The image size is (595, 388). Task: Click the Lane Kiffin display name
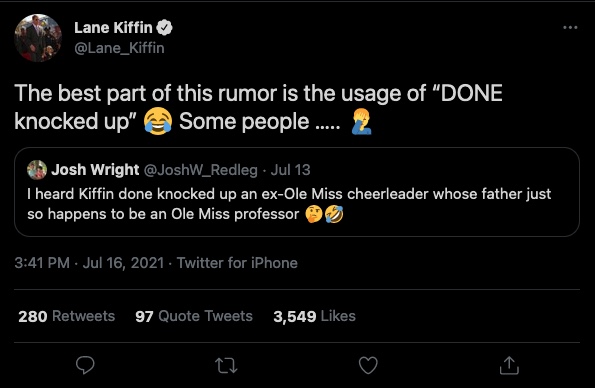pyautogui.click(x=113, y=28)
